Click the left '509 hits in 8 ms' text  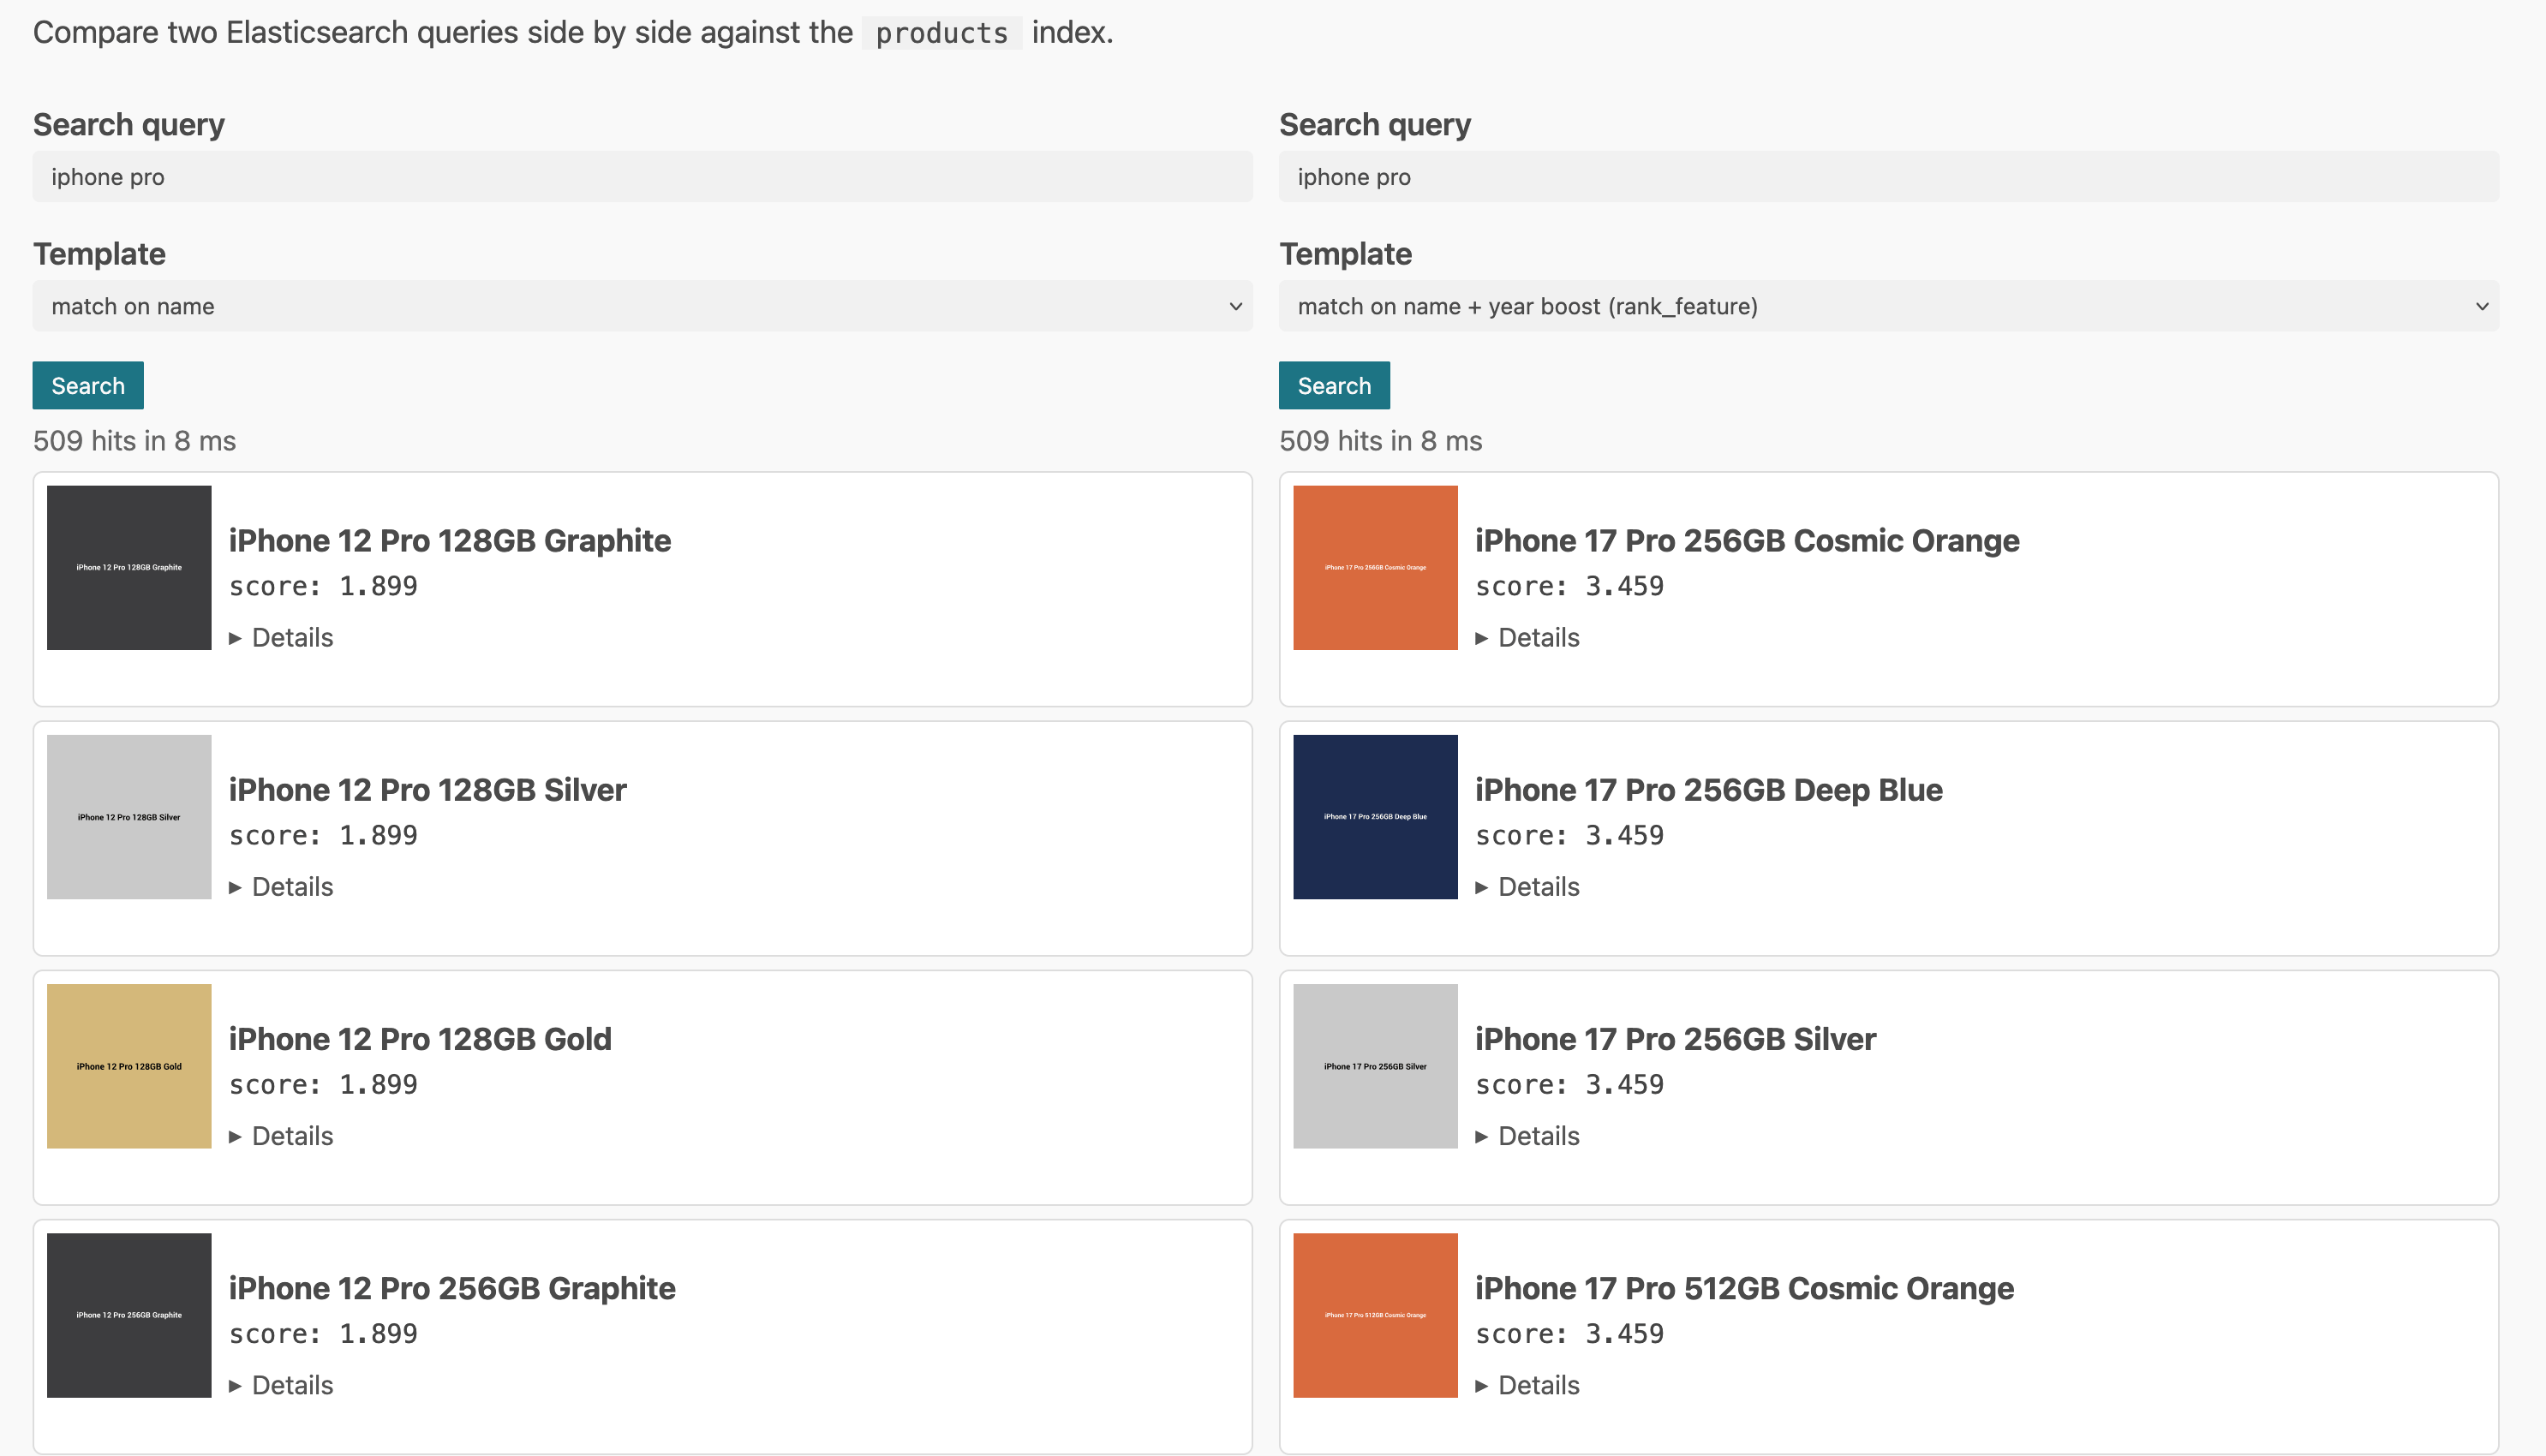tap(134, 441)
